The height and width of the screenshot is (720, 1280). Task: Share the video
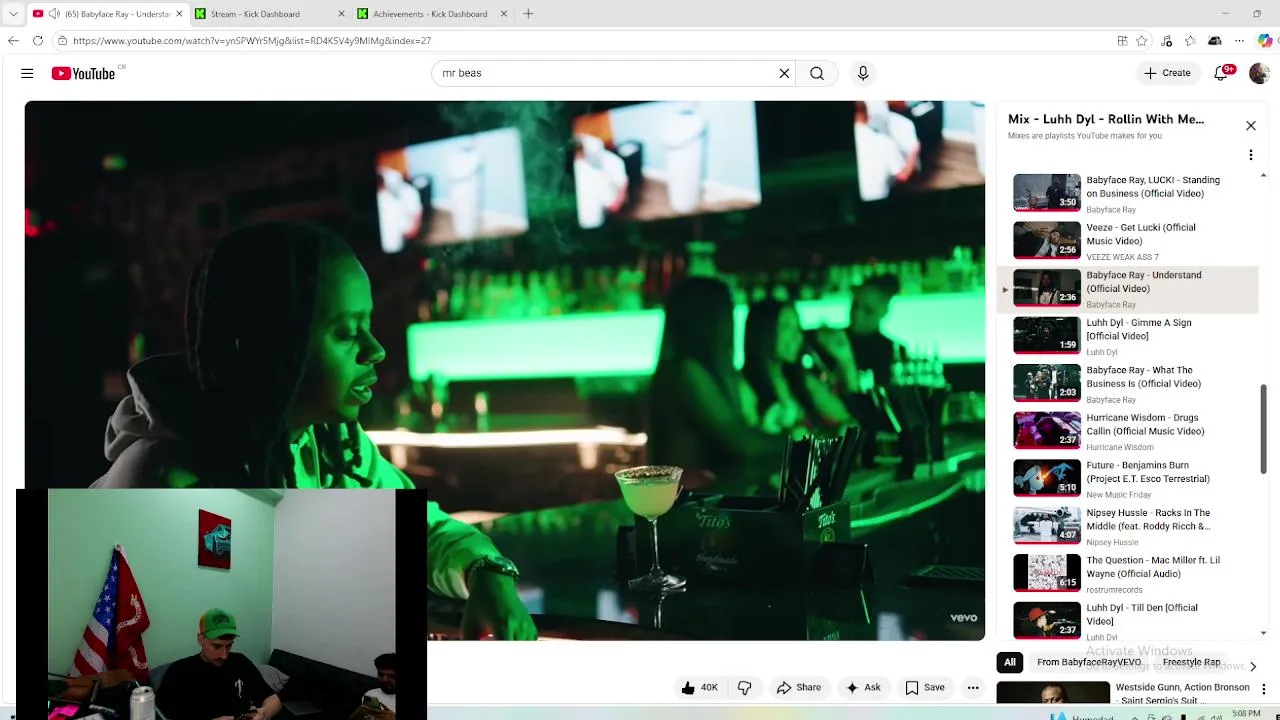coord(799,688)
